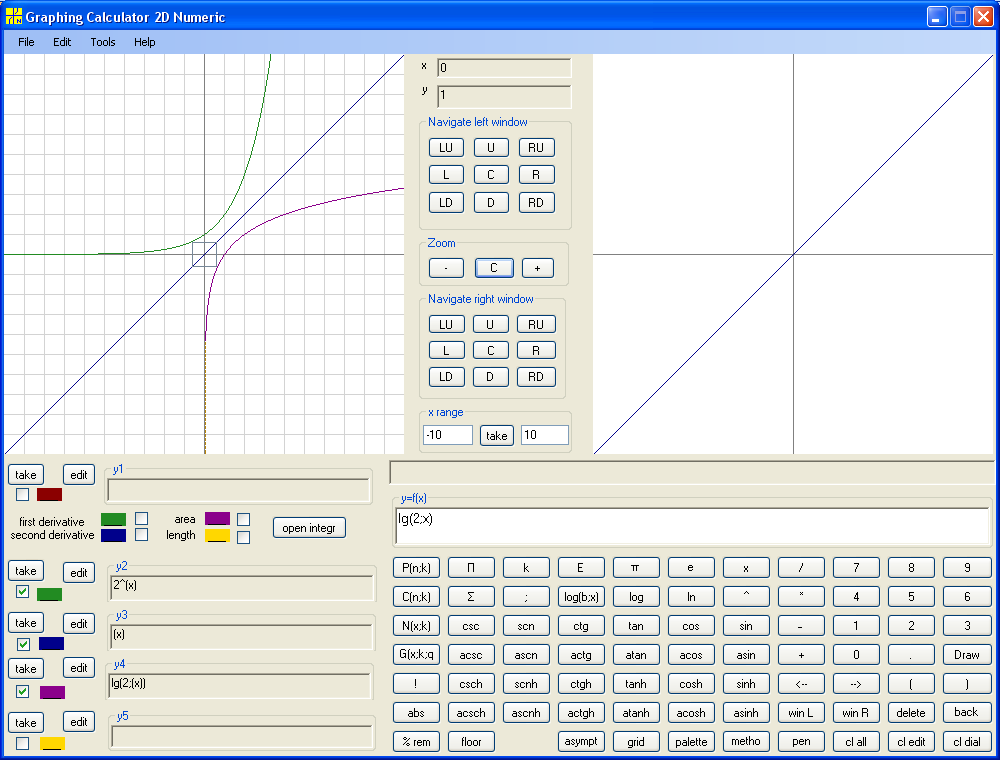This screenshot has width=1000, height=760.
Task: Click the dark red y1 color swatch
Action: (x=49, y=494)
